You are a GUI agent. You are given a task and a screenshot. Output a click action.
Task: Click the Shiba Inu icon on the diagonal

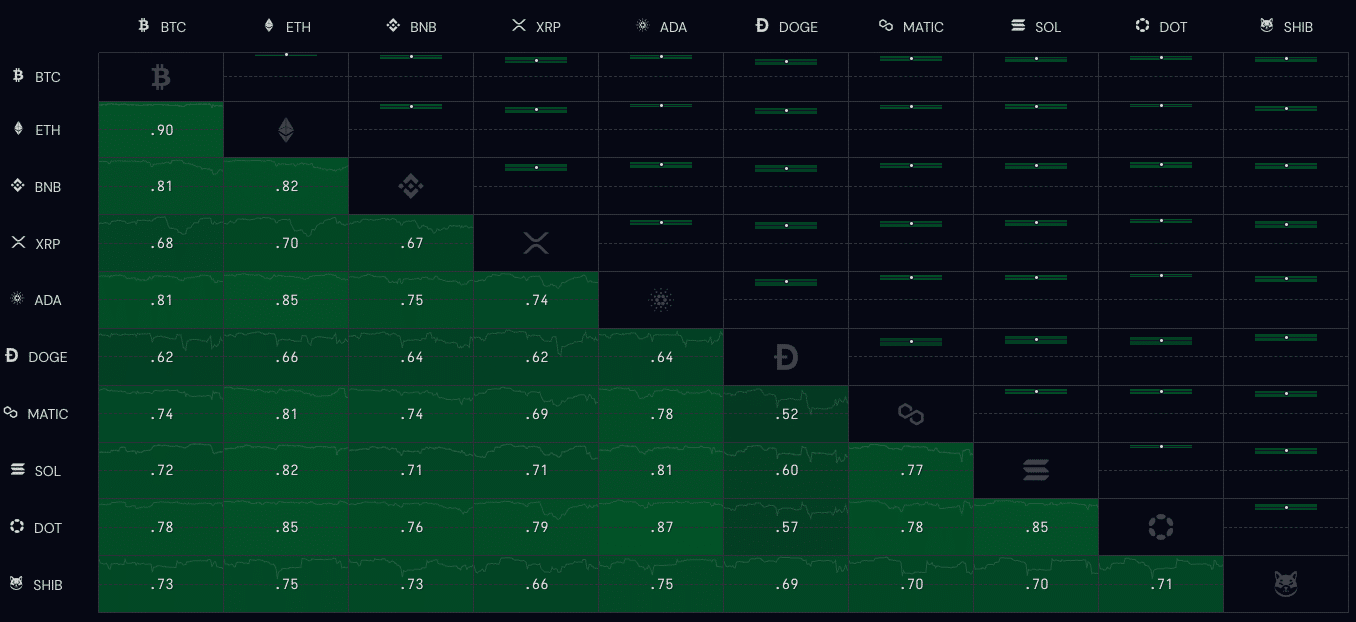pos(1286,584)
